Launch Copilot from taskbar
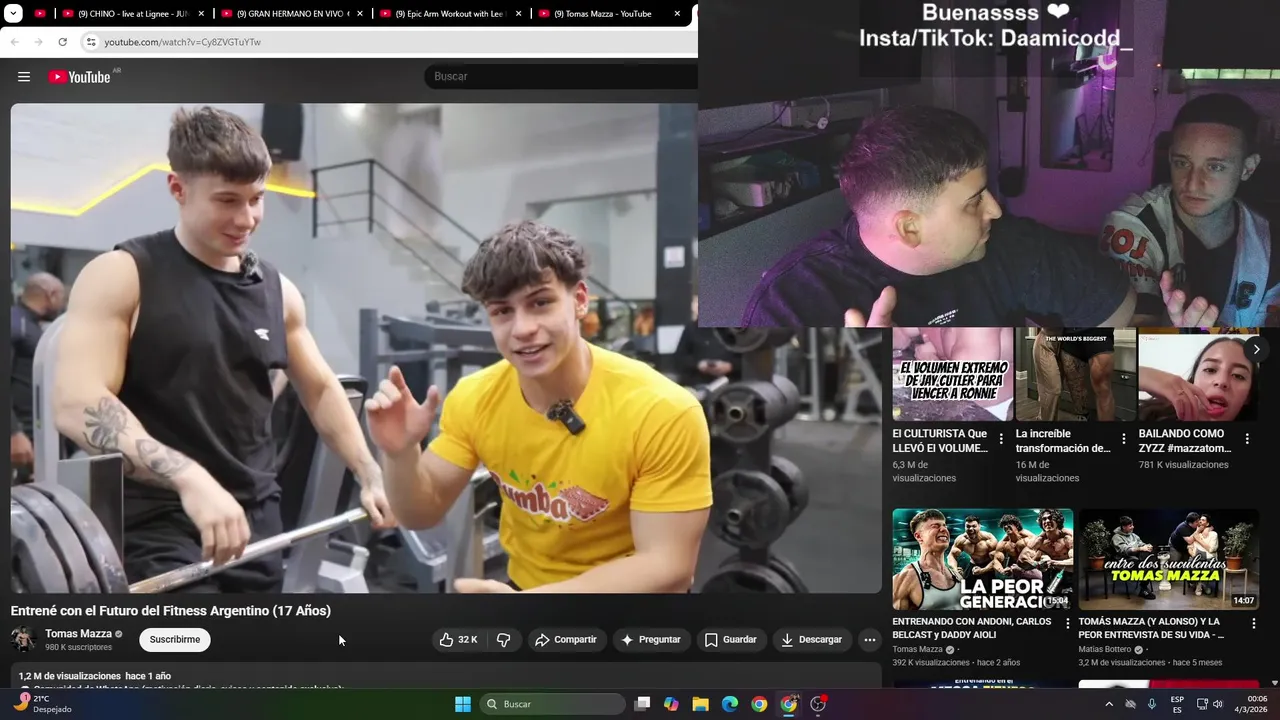 coord(671,704)
